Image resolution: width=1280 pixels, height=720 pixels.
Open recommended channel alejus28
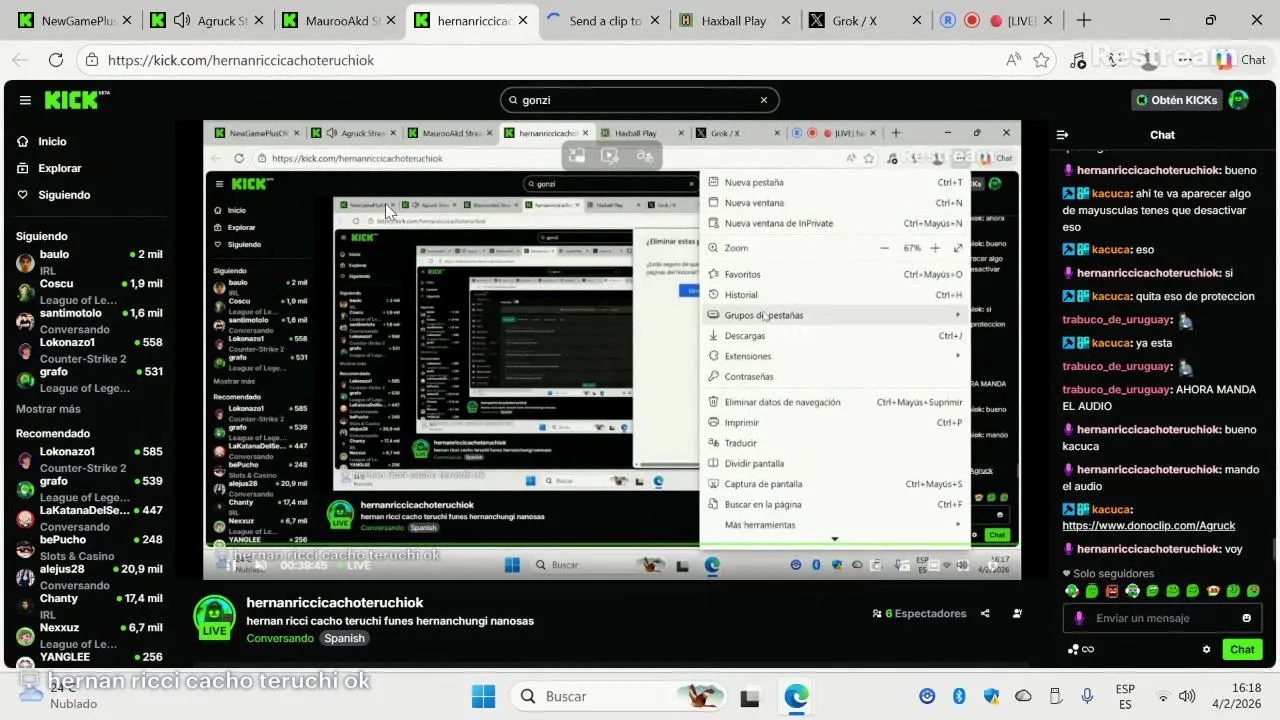tap(89, 576)
